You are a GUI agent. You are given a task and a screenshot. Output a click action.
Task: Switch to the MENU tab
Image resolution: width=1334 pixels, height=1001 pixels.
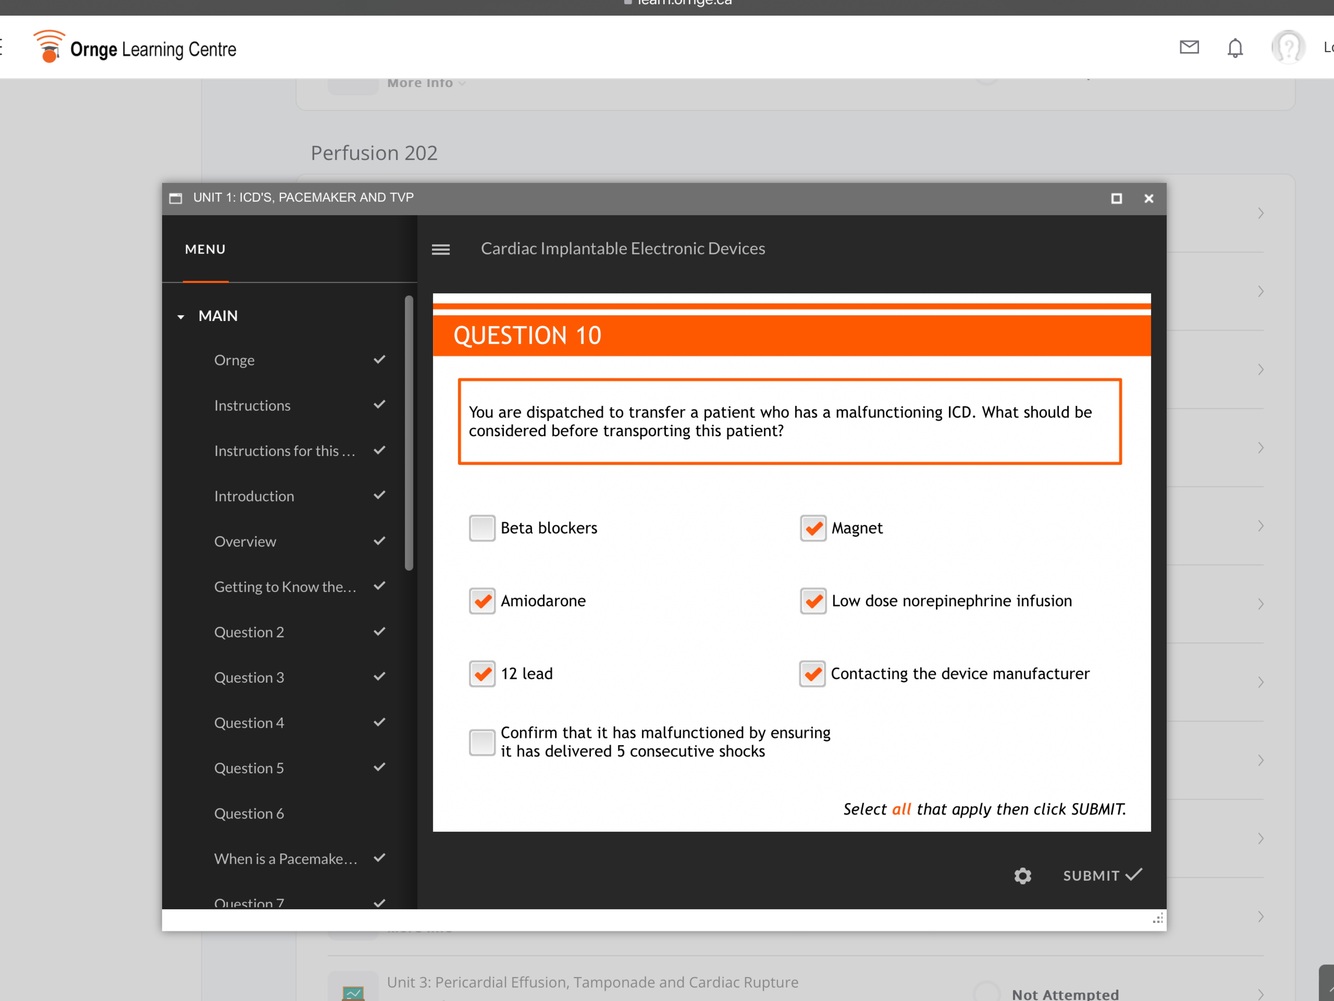click(205, 249)
